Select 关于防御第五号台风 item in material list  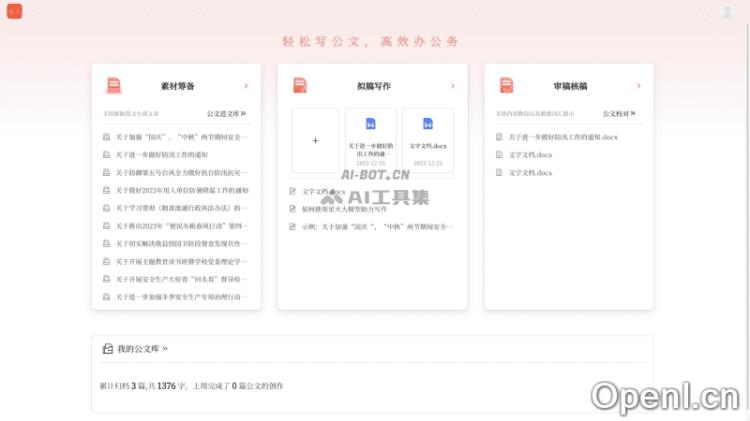[181, 172]
